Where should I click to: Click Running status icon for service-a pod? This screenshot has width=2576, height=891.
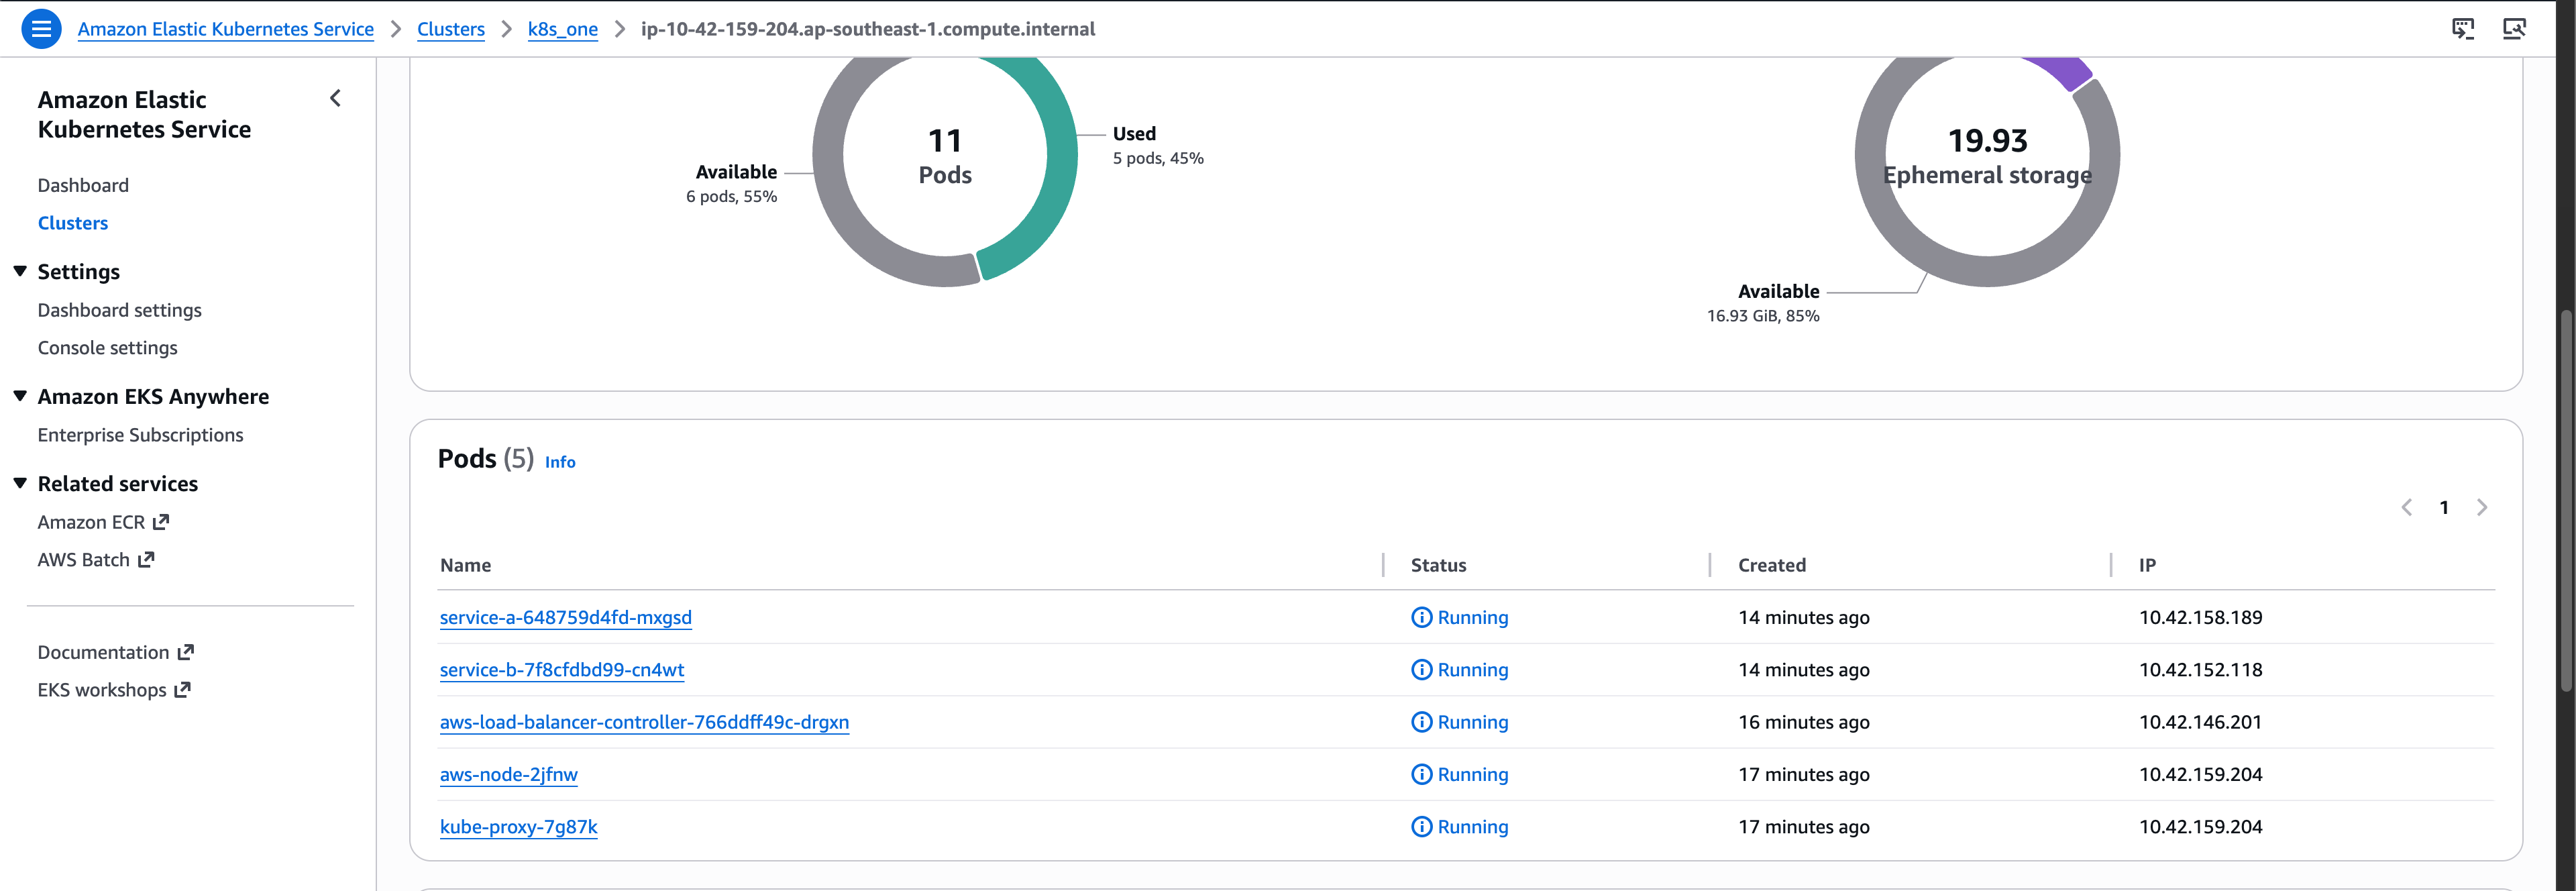click(x=1421, y=617)
